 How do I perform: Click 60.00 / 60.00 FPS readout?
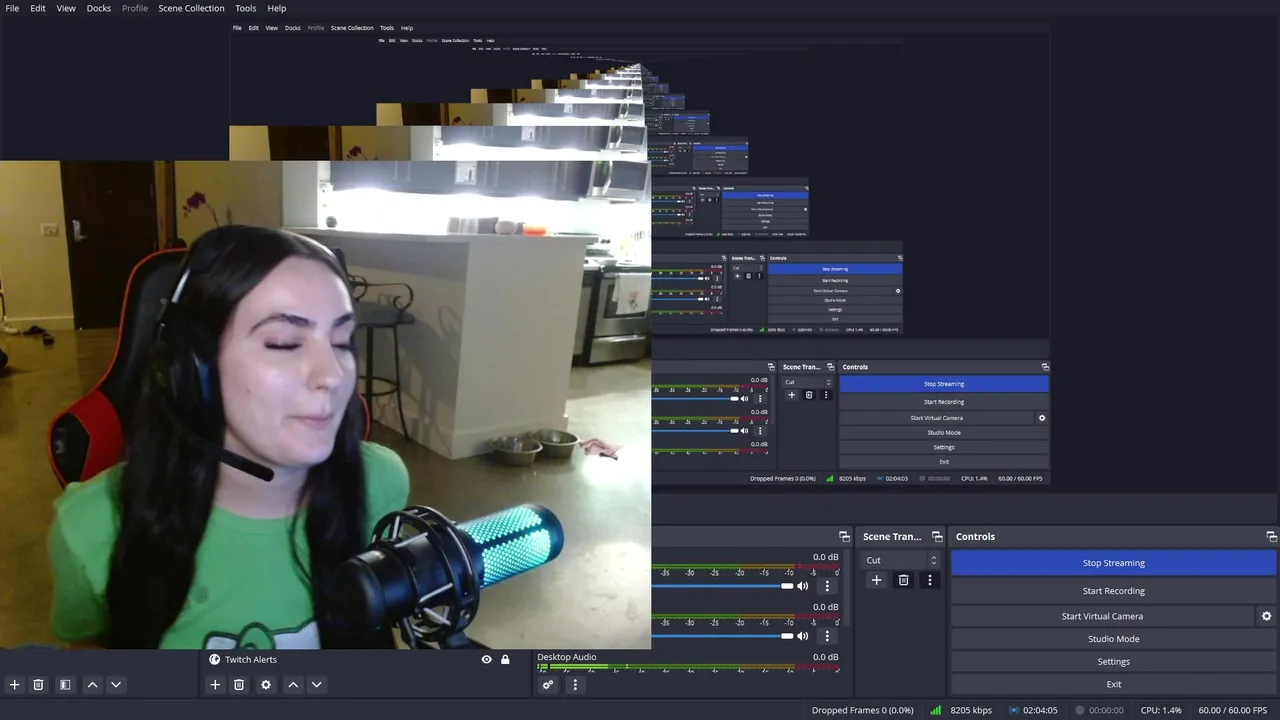pos(1233,710)
